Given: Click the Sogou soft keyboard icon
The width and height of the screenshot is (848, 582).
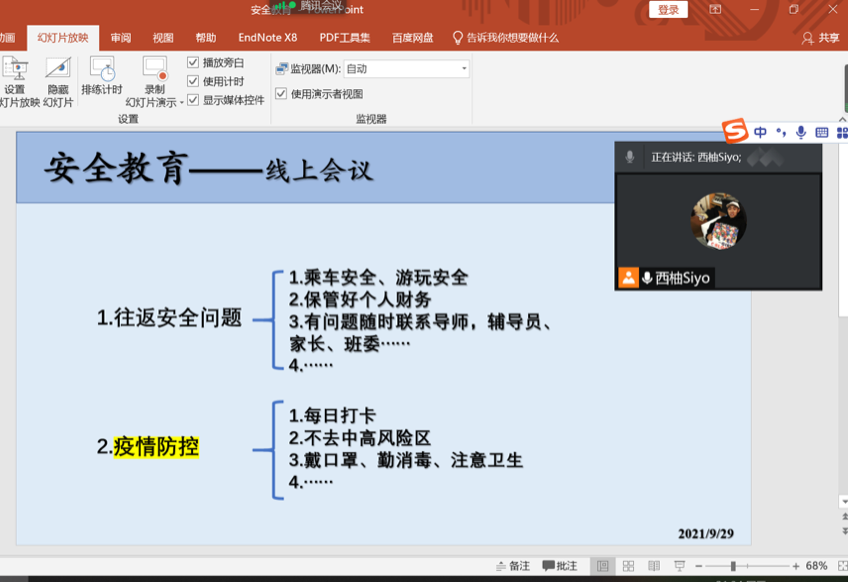Looking at the screenshot, I should 822,132.
